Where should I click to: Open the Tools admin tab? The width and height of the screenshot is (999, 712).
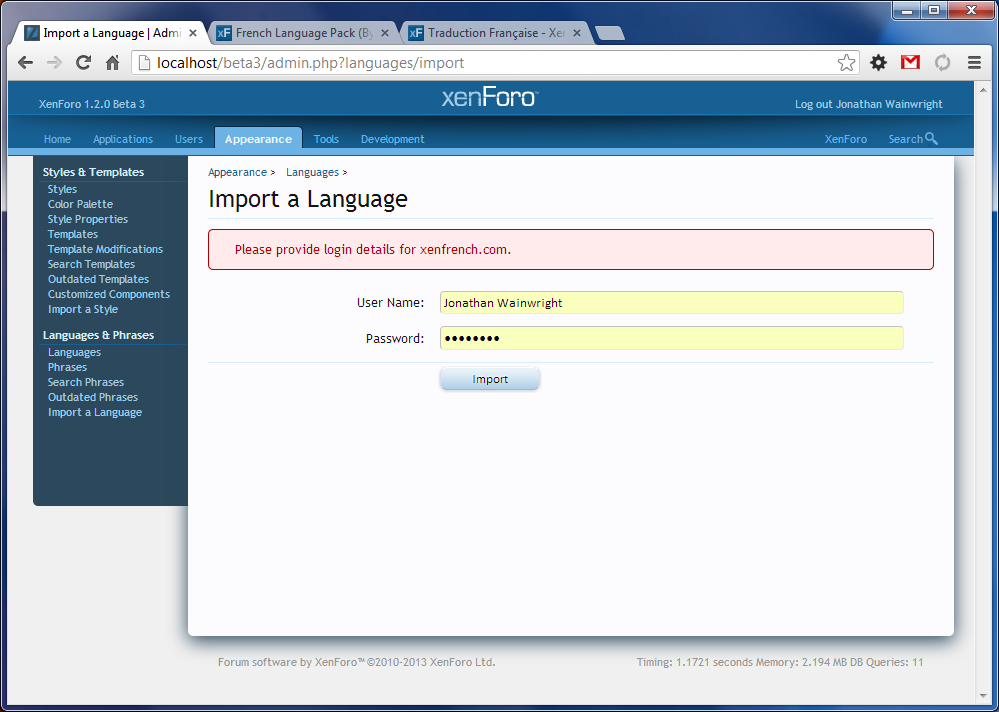point(326,139)
